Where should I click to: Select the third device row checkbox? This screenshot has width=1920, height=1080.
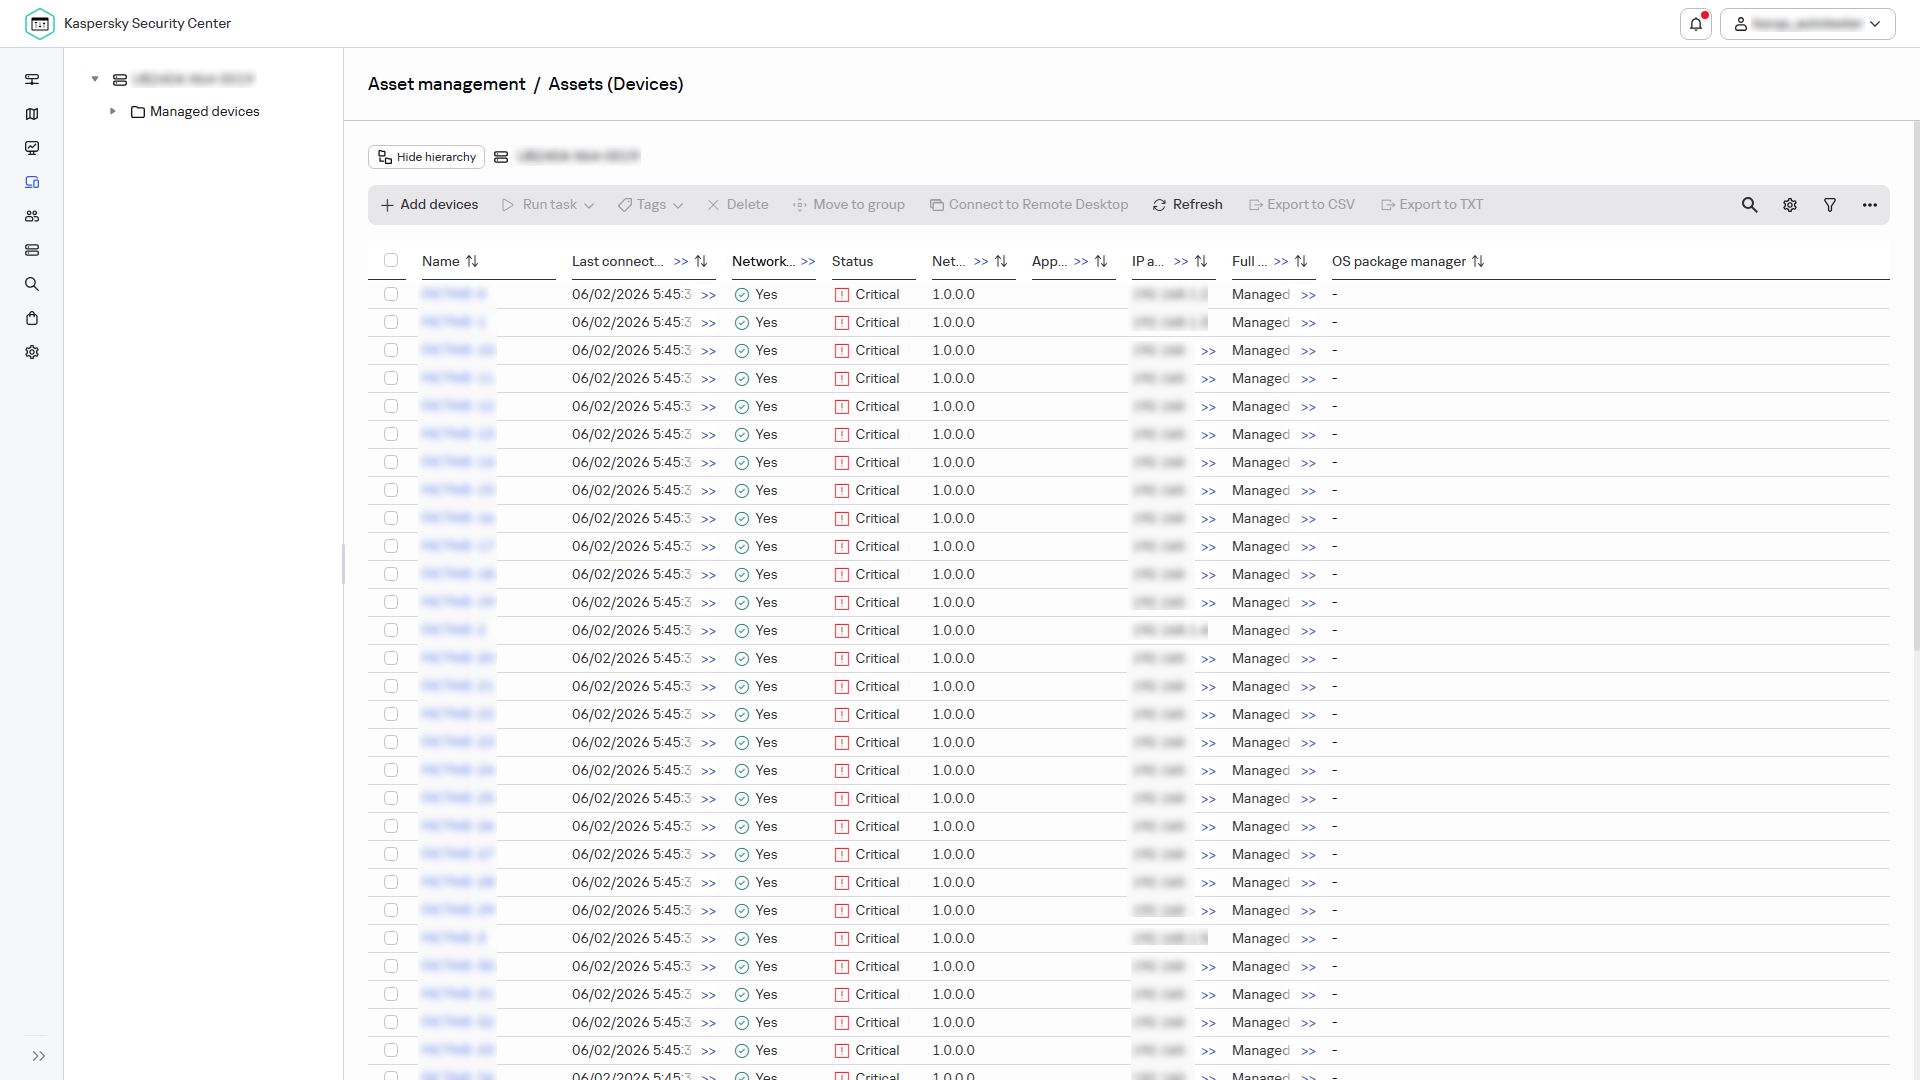(391, 350)
